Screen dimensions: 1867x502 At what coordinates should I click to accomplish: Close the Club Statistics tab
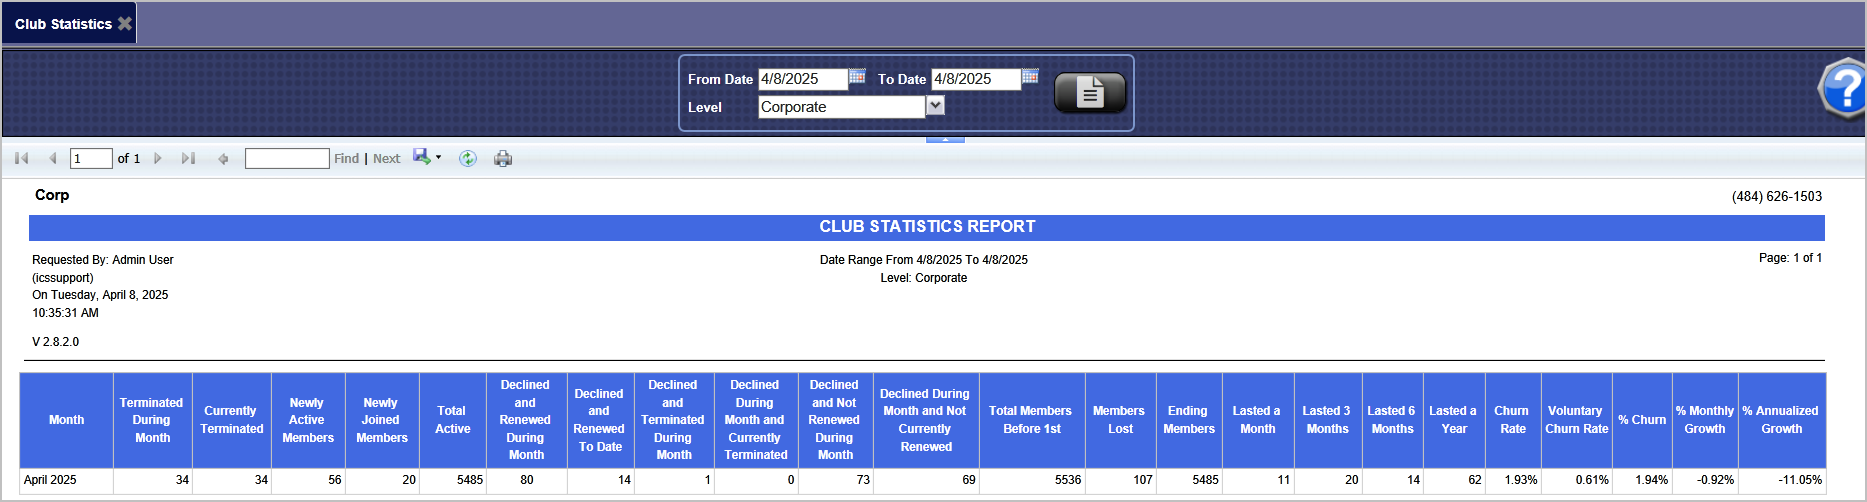[125, 23]
